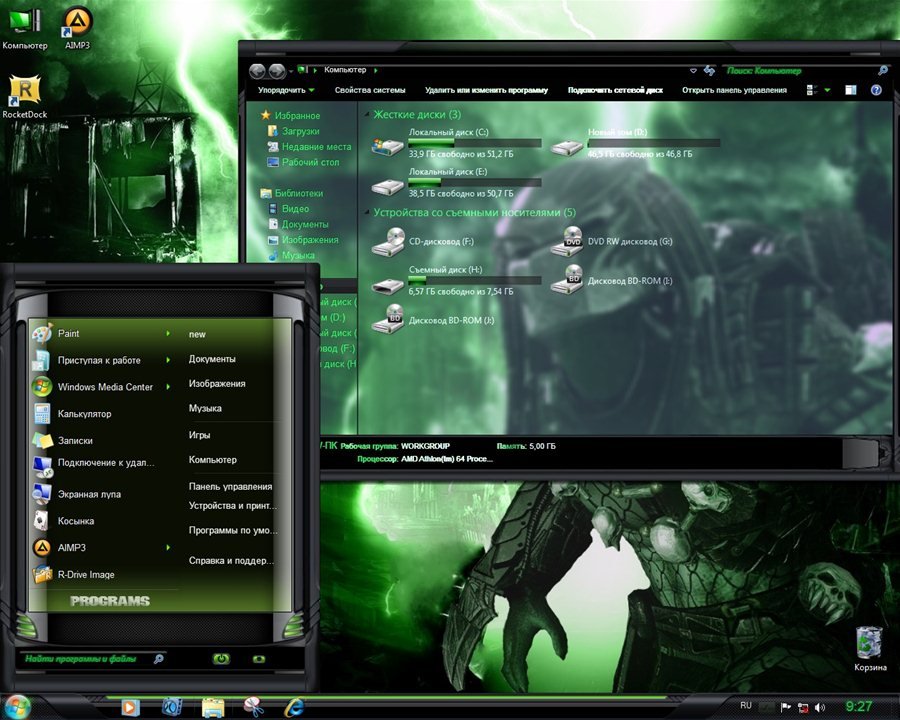This screenshot has width=900, height=720.
Task: Click the Explorer help question mark icon
Action: tap(876, 90)
